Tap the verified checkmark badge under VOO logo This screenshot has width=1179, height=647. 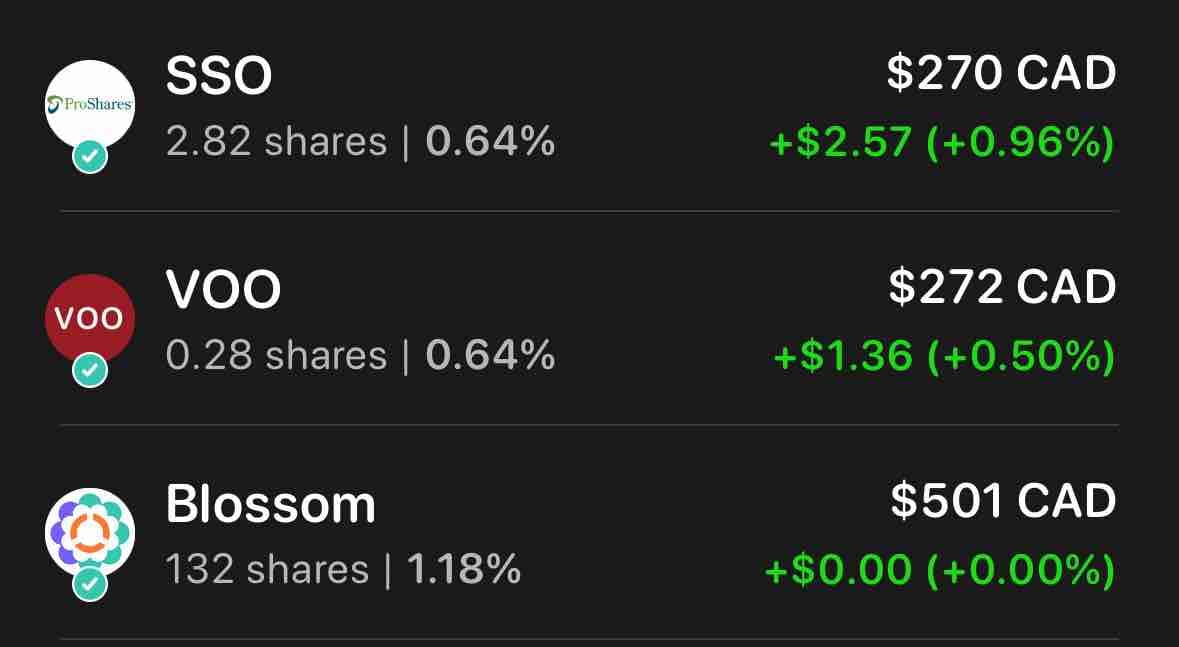click(x=90, y=370)
